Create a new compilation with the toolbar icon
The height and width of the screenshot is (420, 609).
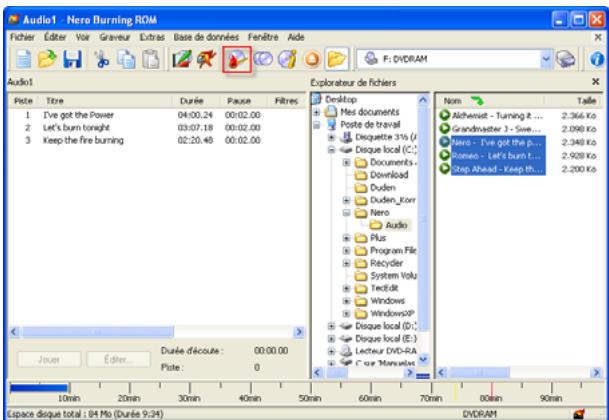pyautogui.click(x=23, y=59)
